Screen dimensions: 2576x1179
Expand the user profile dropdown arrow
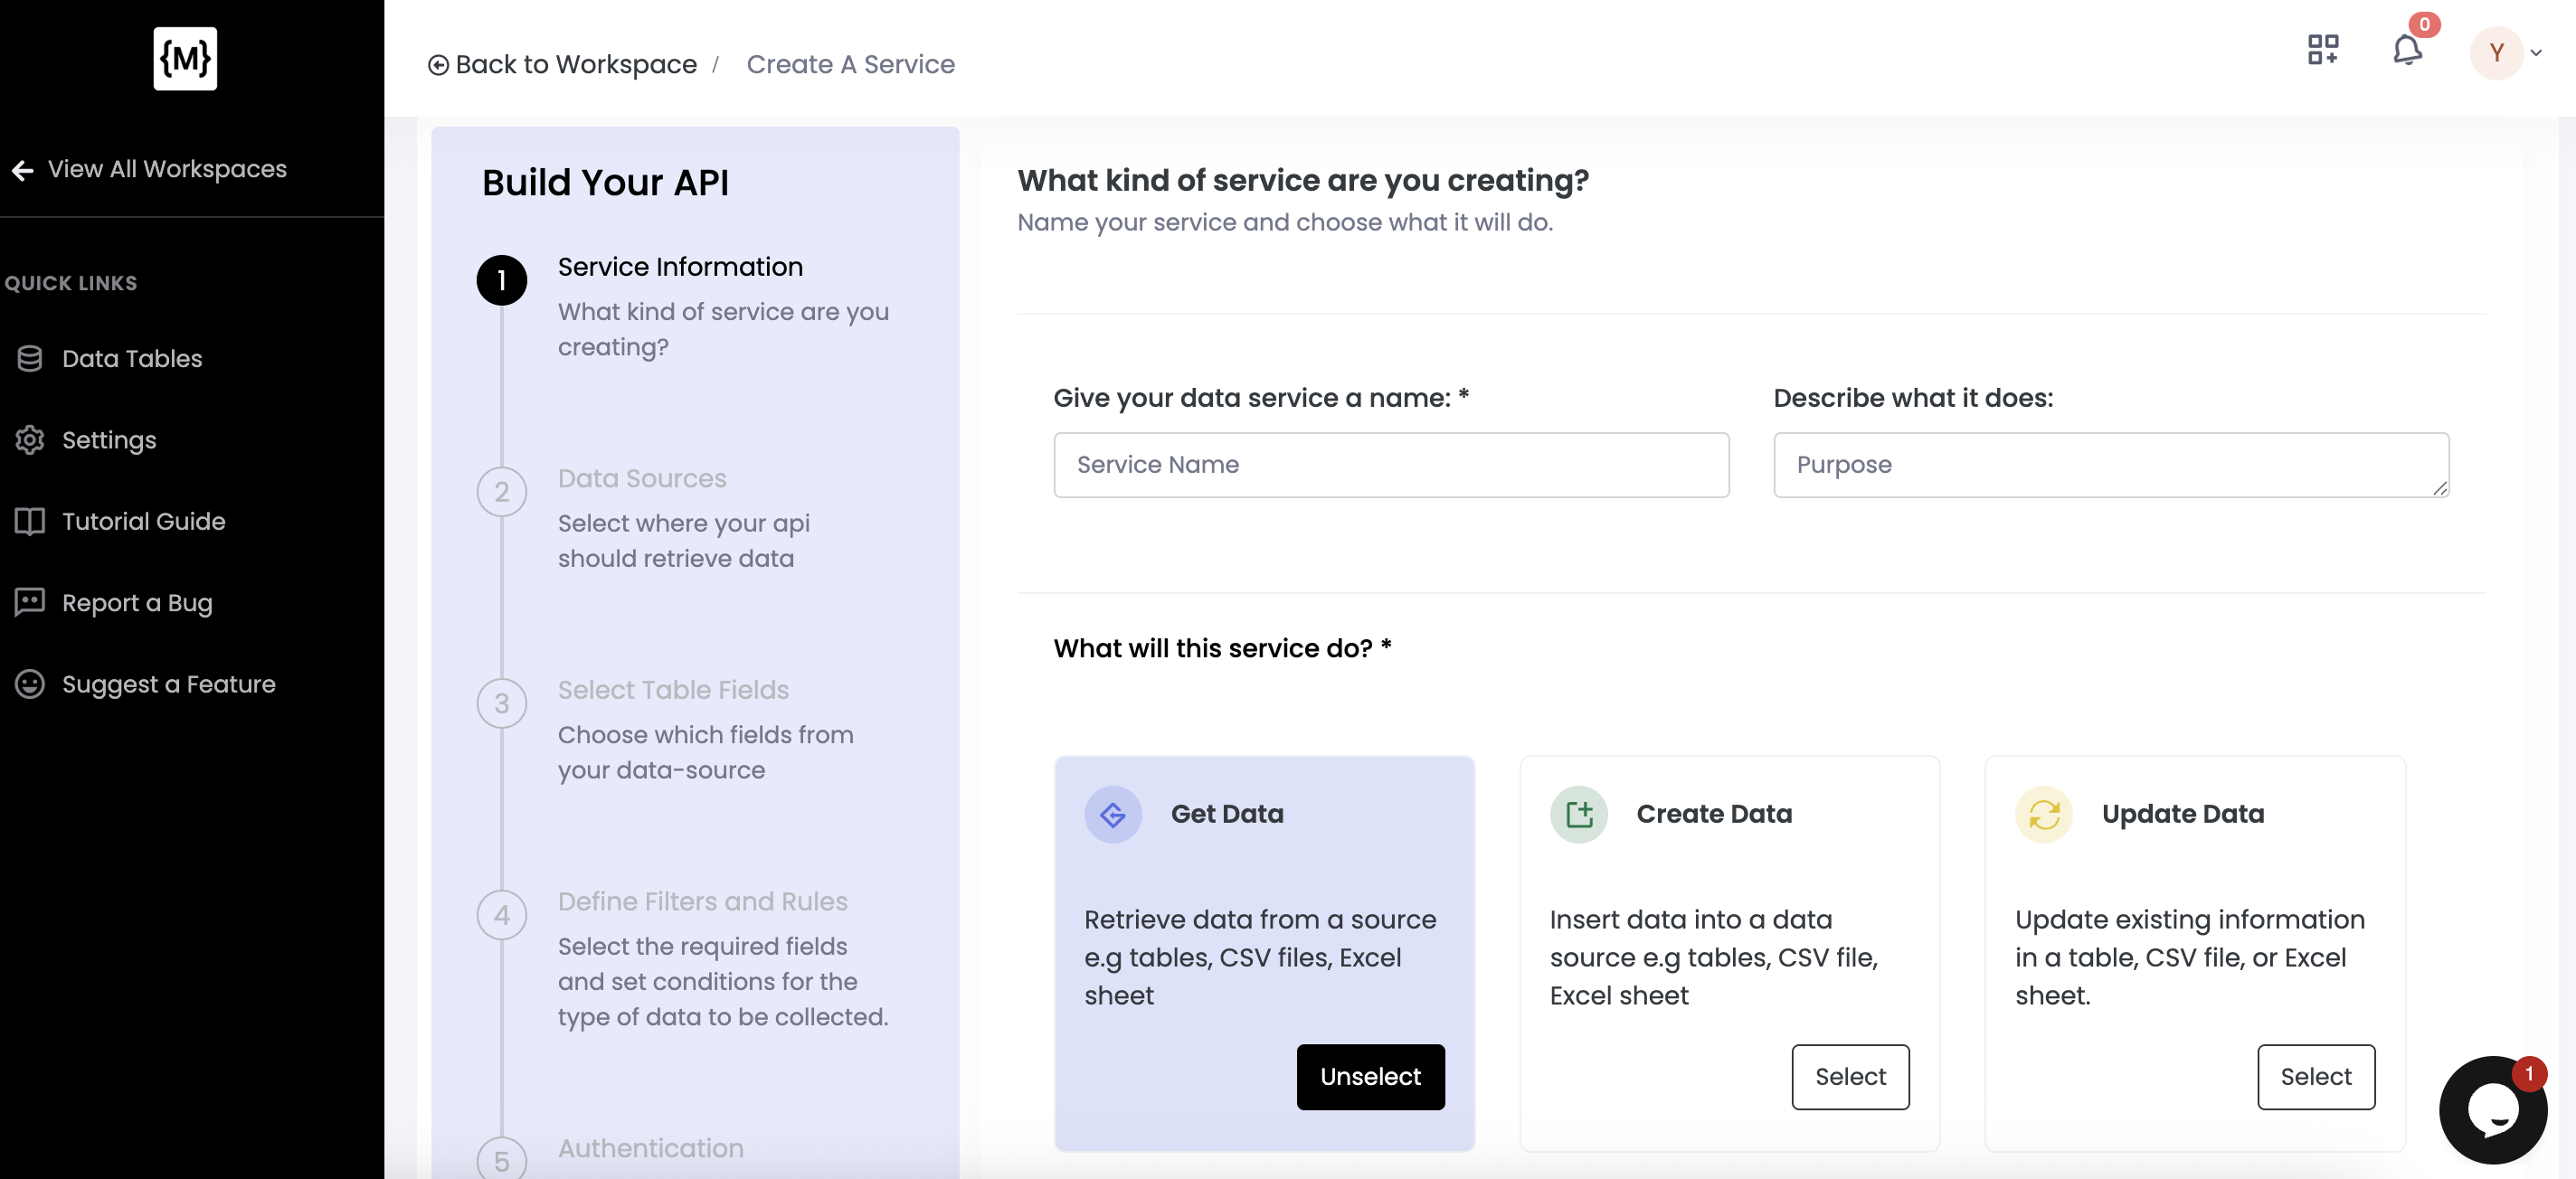(x=2535, y=53)
